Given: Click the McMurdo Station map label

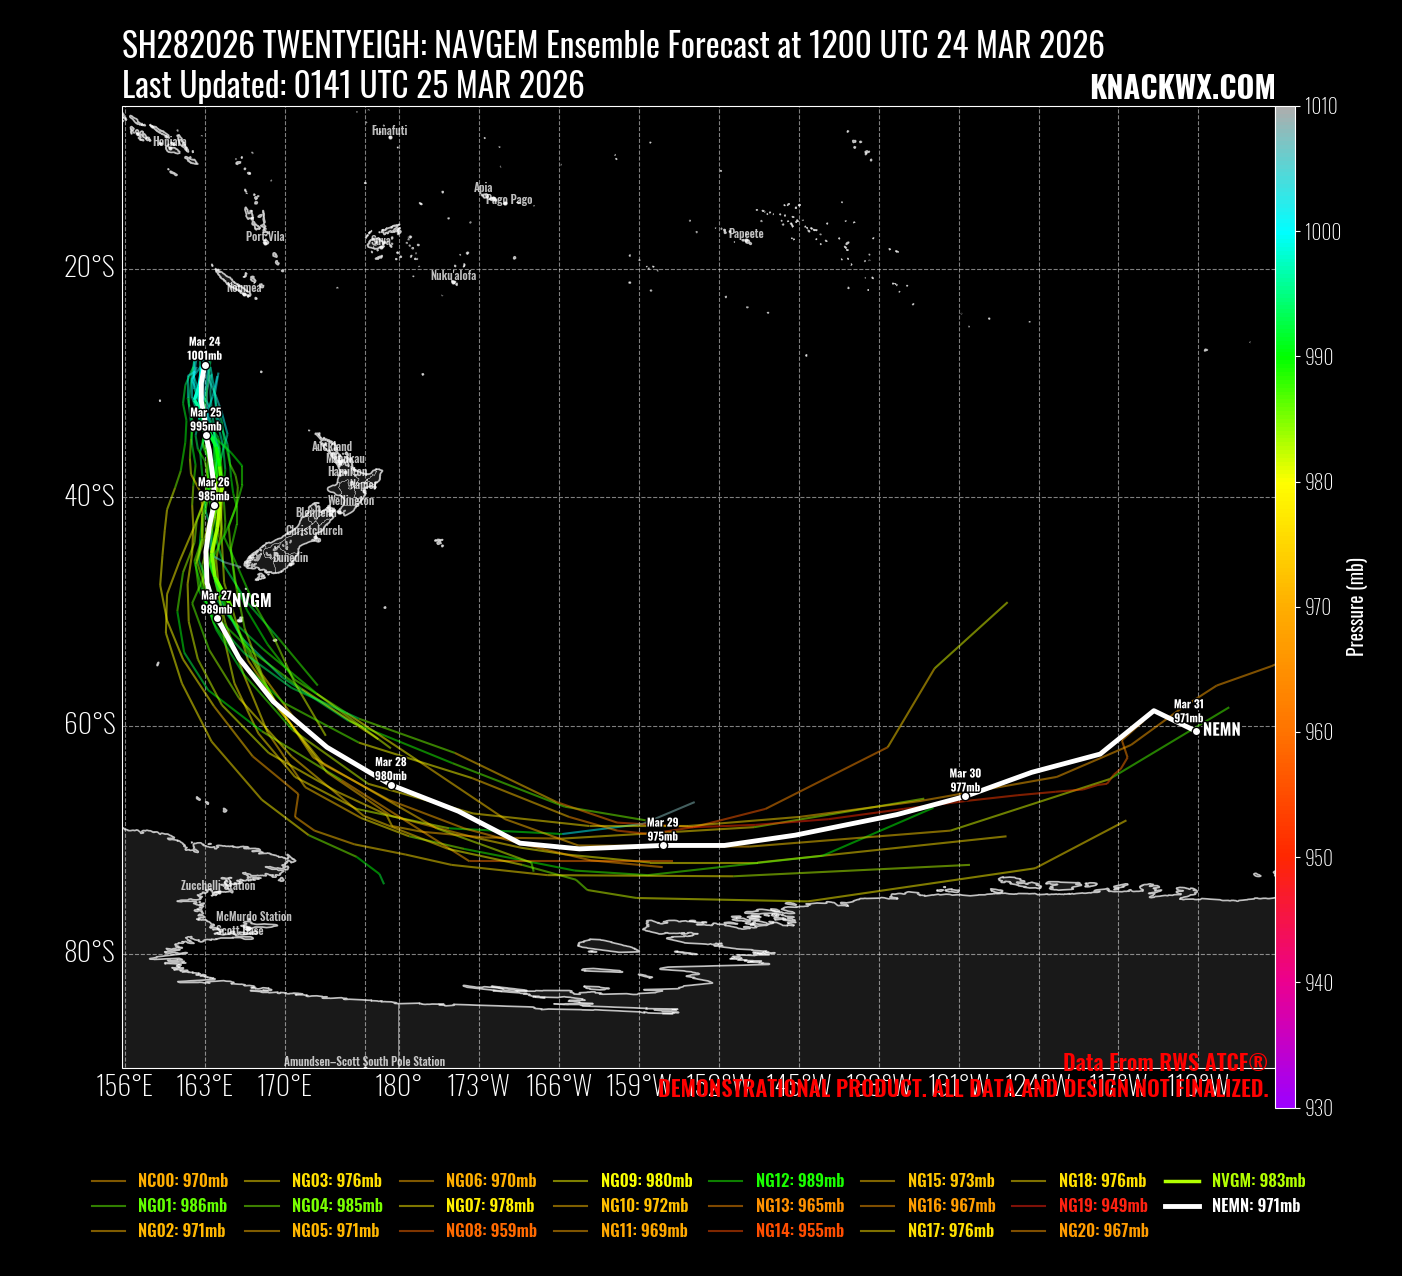Looking at the screenshot, I should 254,916.
